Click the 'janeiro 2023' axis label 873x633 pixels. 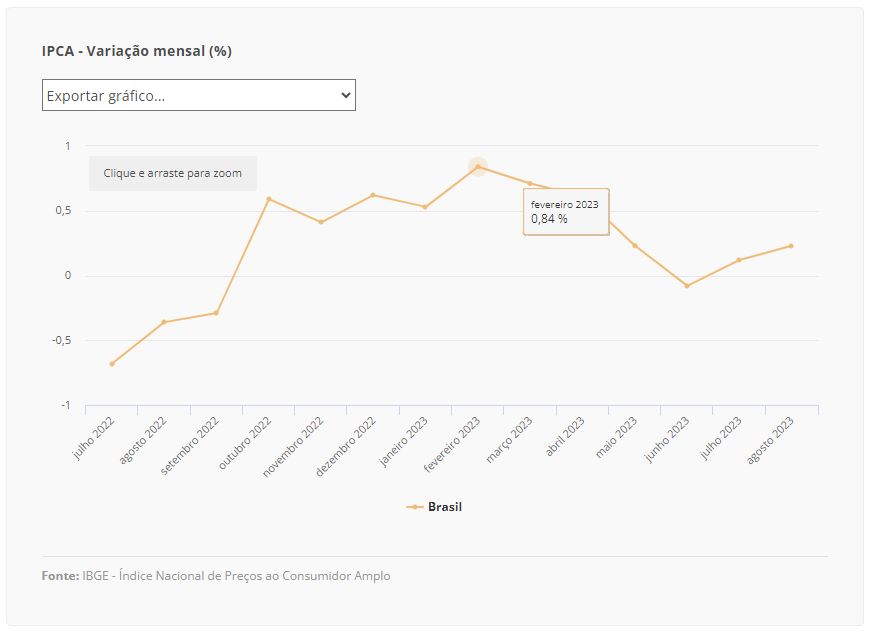(x=404, y=441)
